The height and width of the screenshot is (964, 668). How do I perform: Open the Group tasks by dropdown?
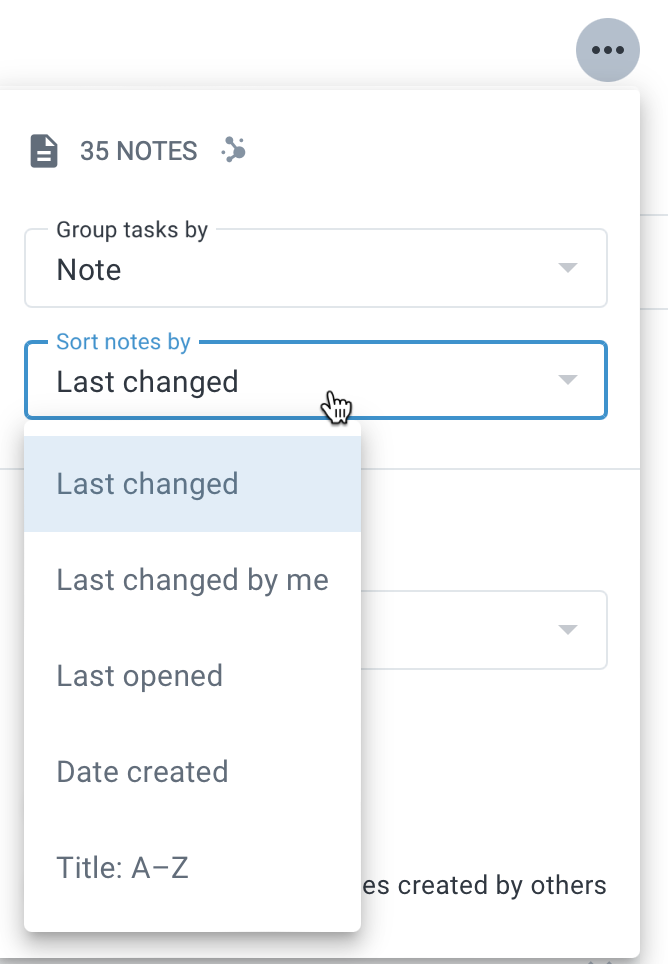tap(316, 268)
